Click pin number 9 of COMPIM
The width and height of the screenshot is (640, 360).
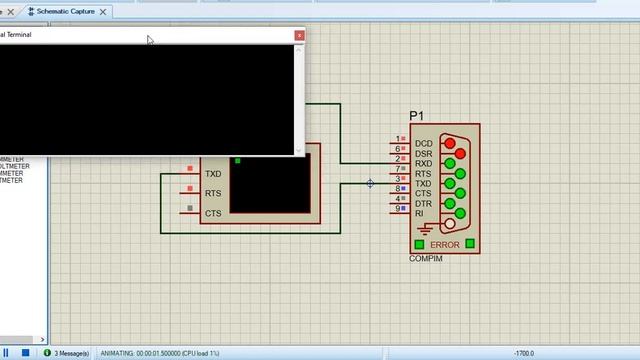[398, 209]
